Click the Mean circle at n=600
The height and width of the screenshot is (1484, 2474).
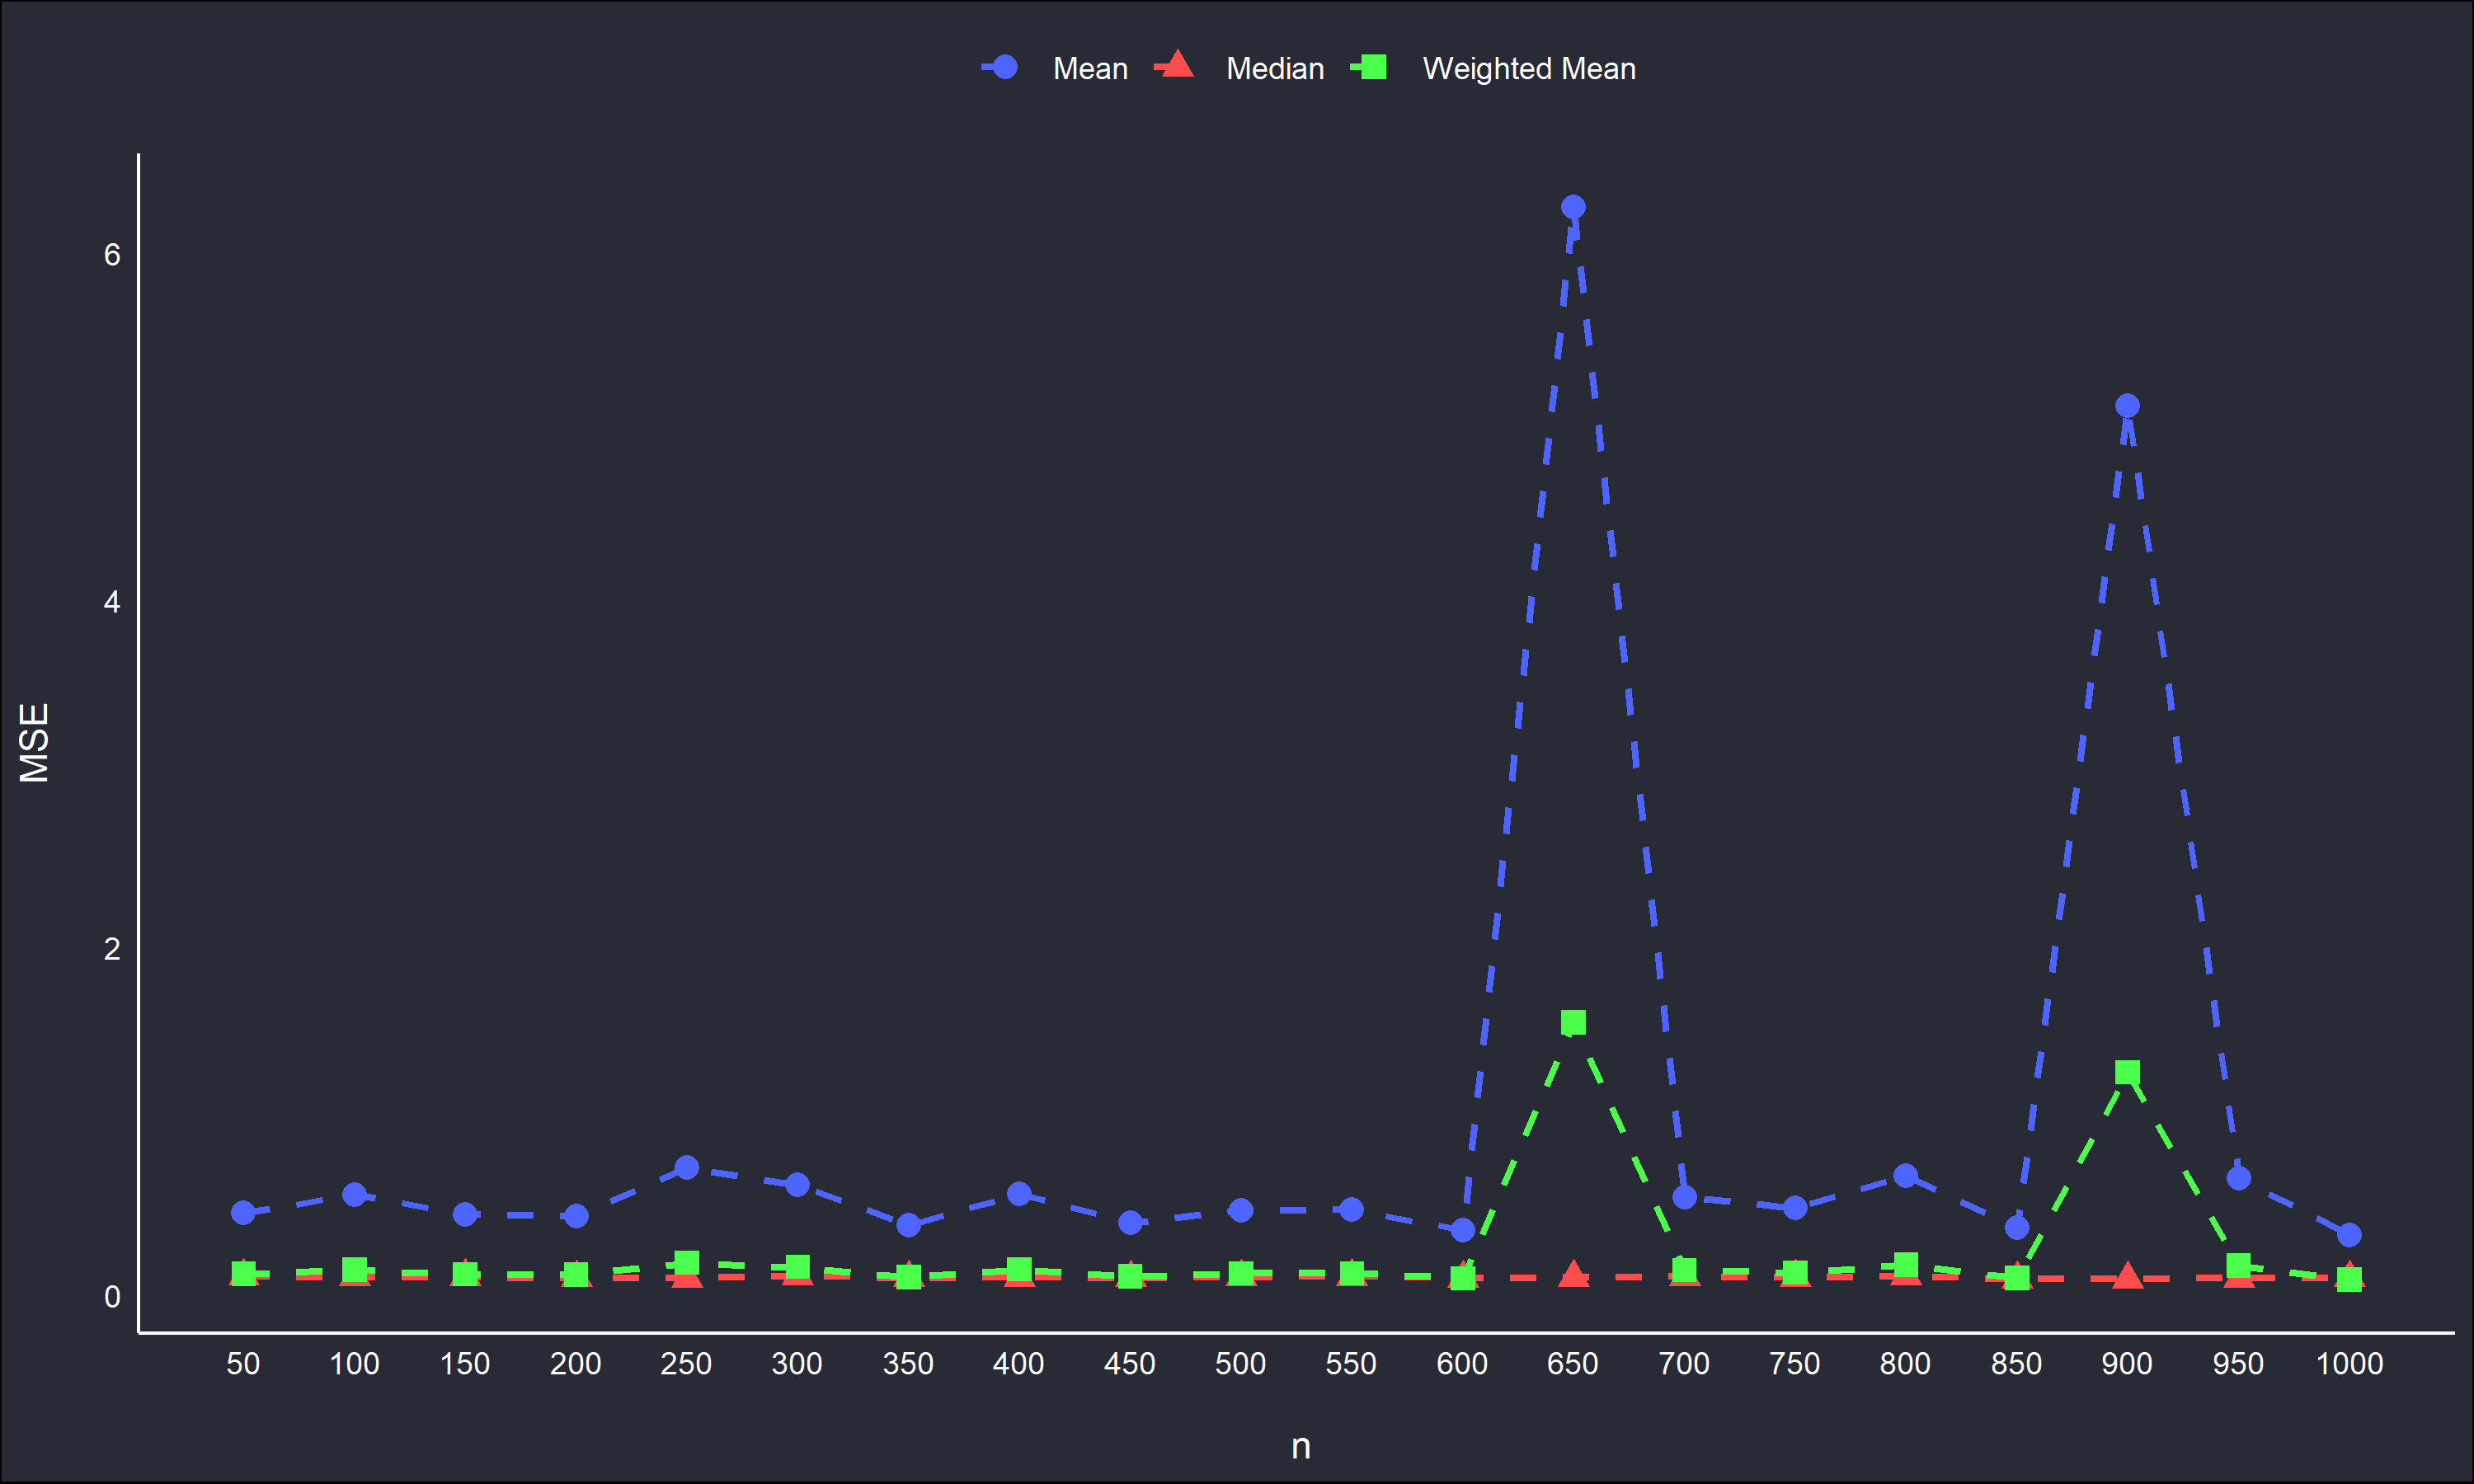tap(1463, 1229)
